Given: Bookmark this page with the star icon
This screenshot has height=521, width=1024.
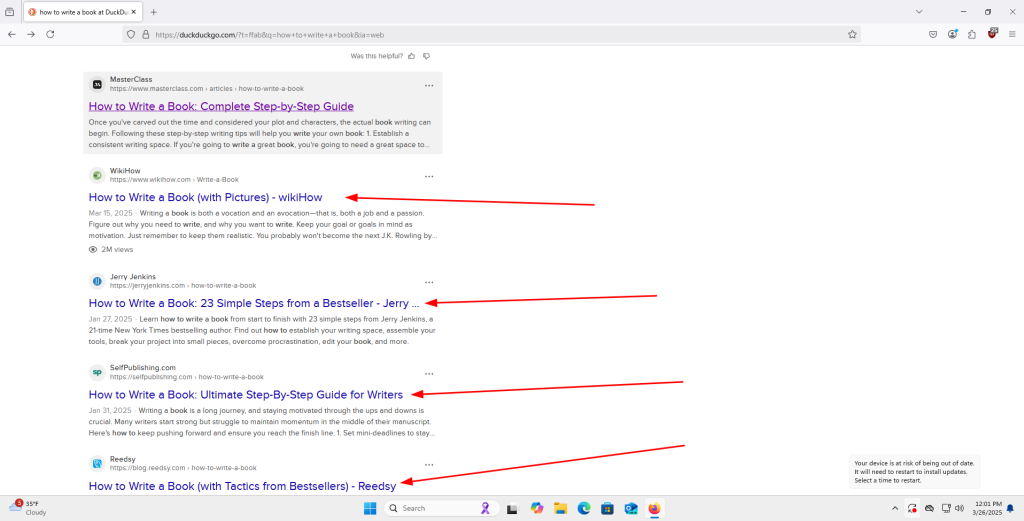Looking at the screenshot, I should (x=852, y=35).
